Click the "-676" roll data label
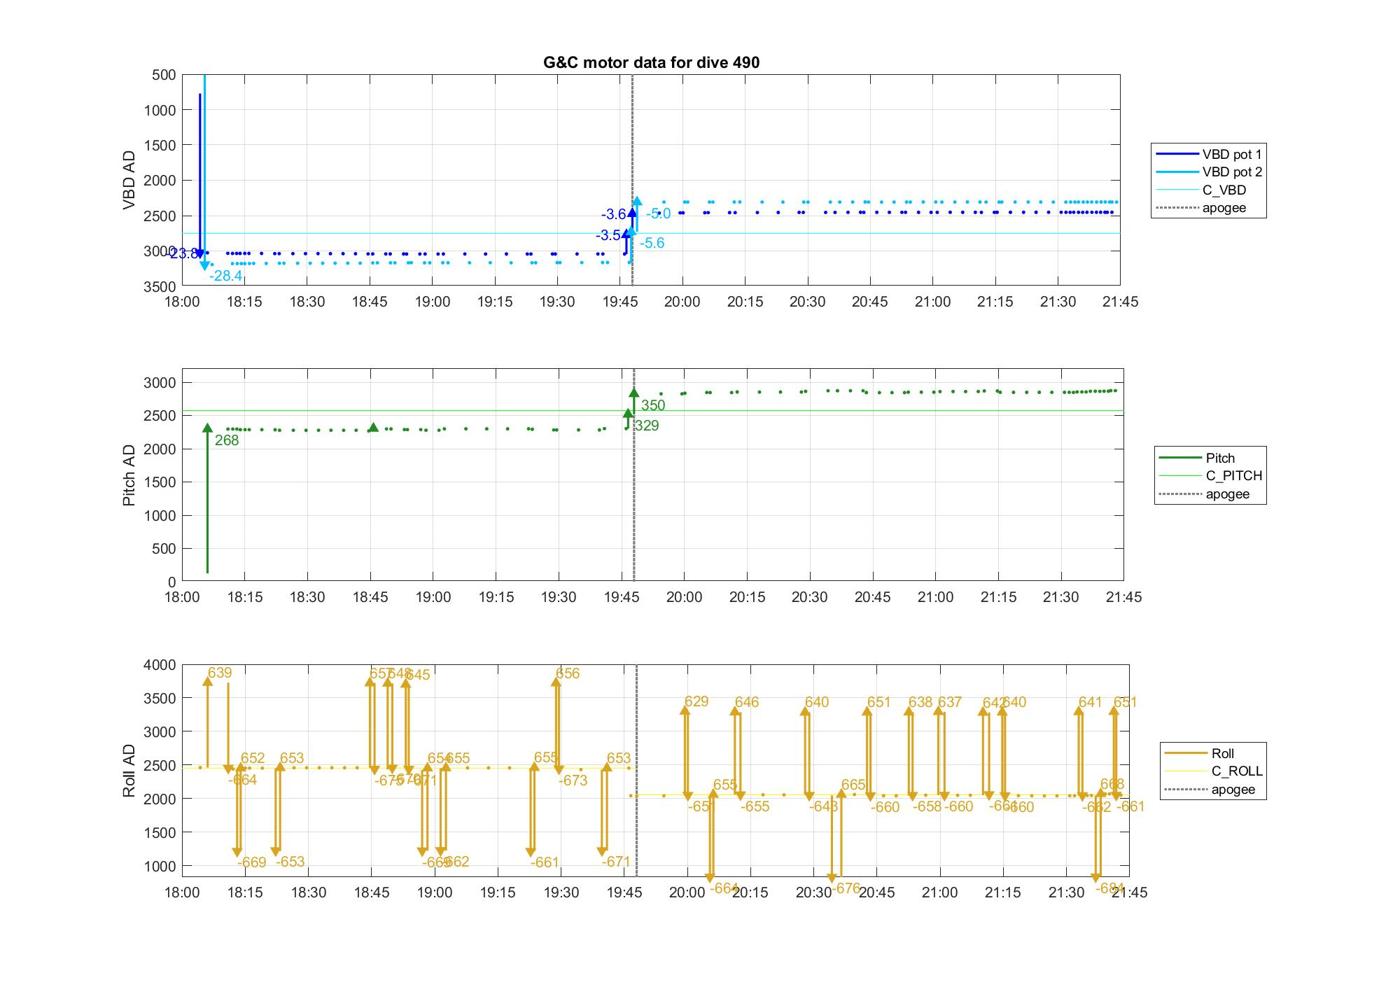The image size is (1400, 986). [845, 888]
